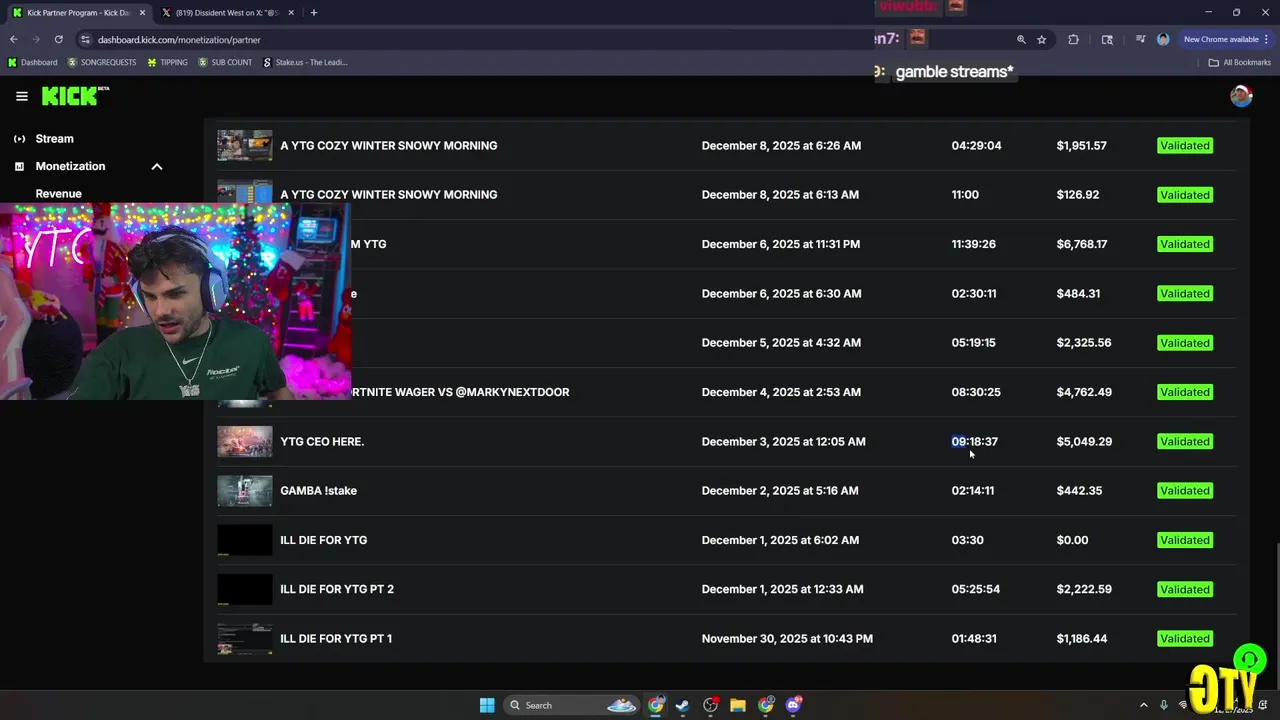
Task: Open Steam from the taskbar
Action: point(682,705)
